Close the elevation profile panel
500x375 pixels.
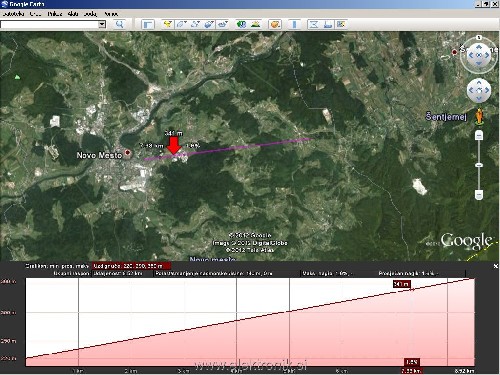point(495,266)
